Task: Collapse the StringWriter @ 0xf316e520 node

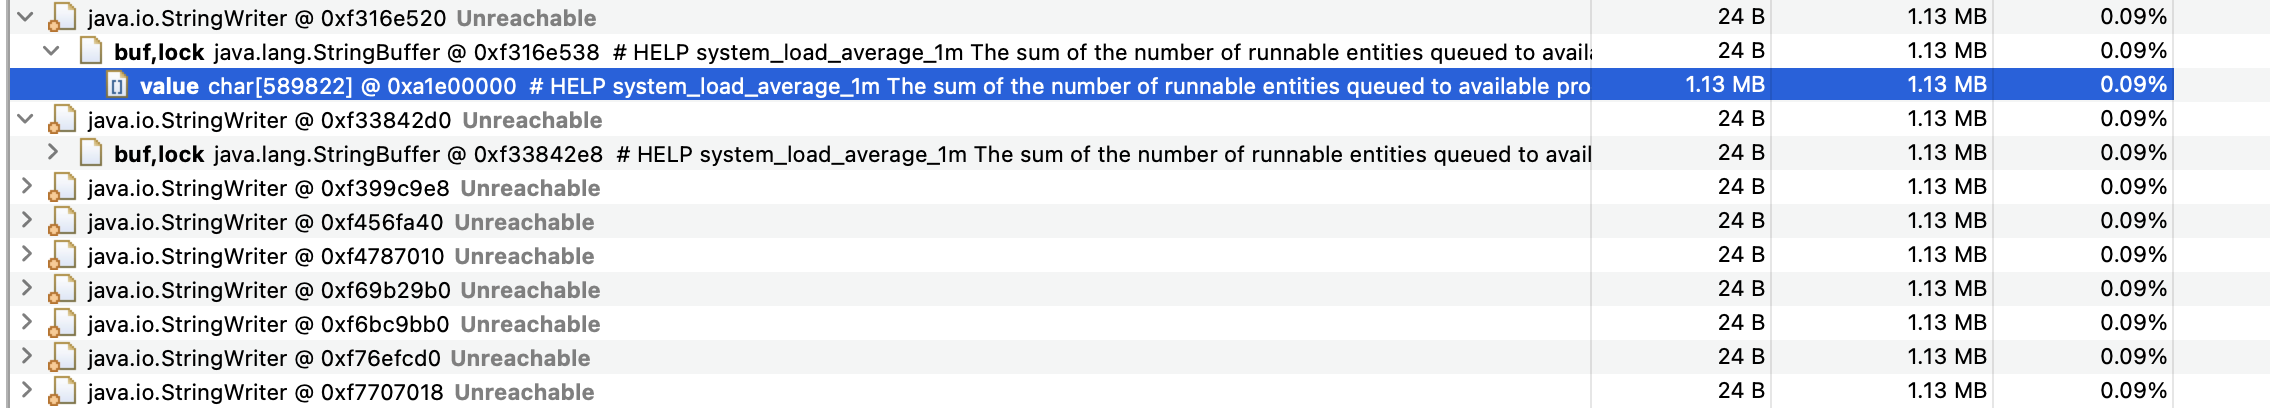Action: point(26,17)
